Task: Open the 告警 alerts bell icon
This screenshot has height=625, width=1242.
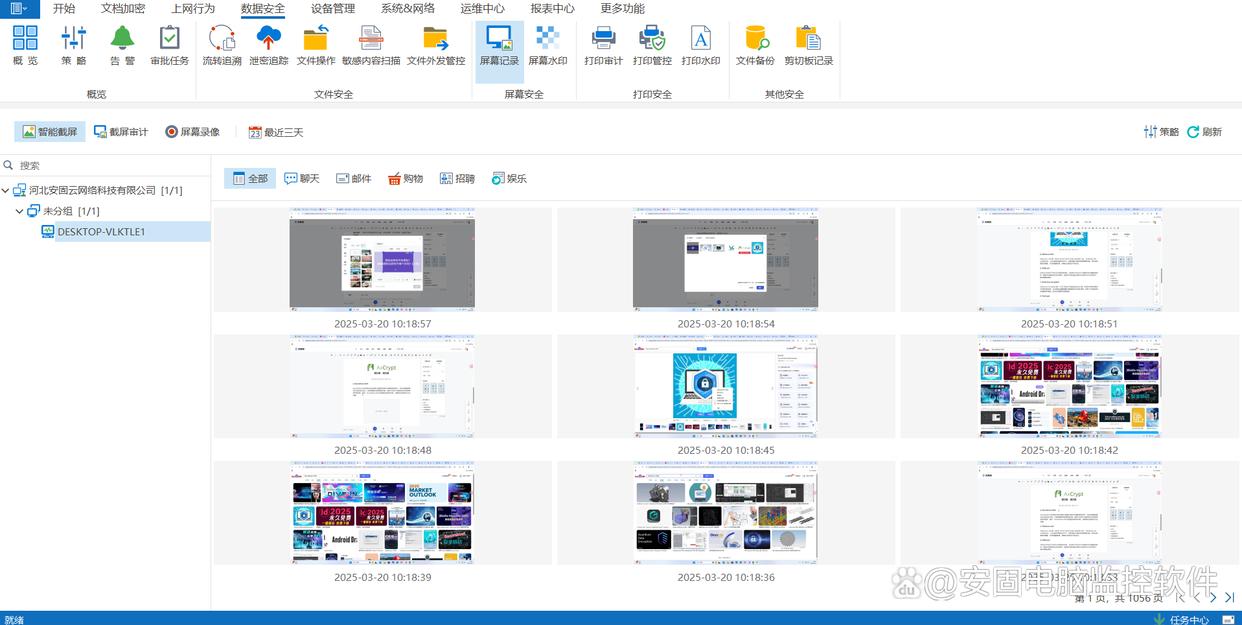Action: click(x=122, y=45)
